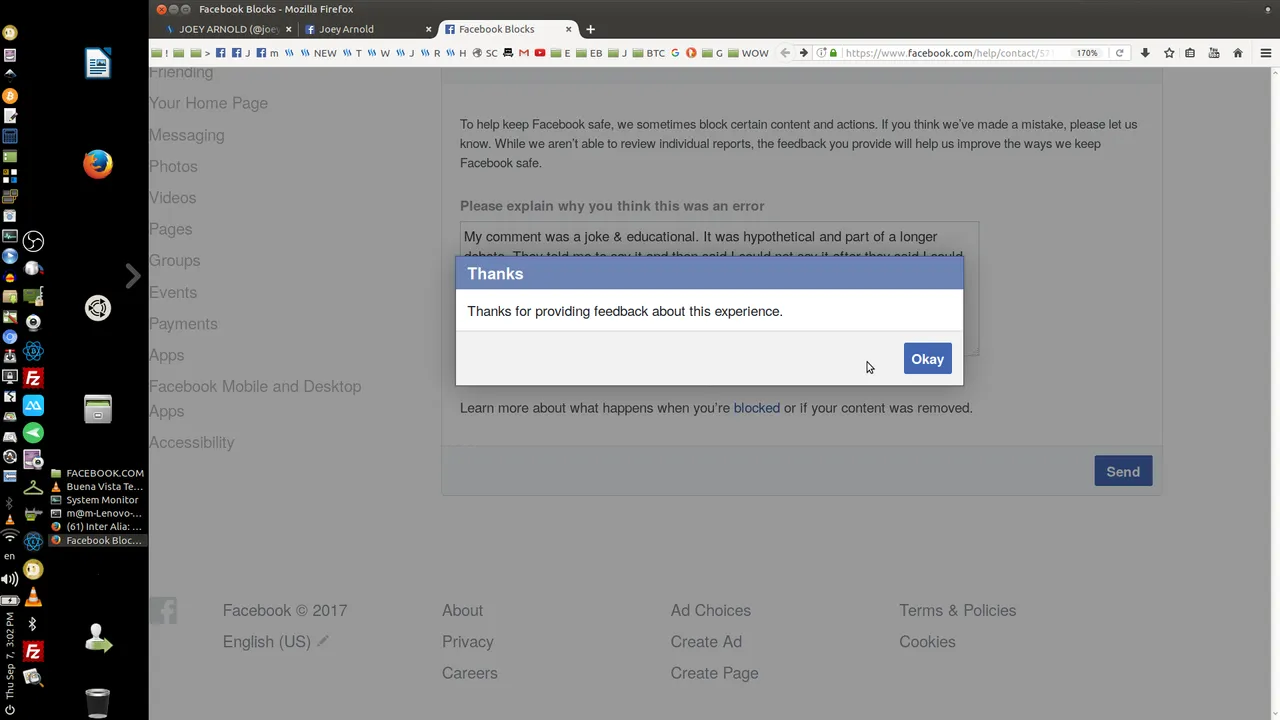This screenshot has height=720, width=1280.
Task: Close the Joey Arnold tab
Action: tap(429, 29)
